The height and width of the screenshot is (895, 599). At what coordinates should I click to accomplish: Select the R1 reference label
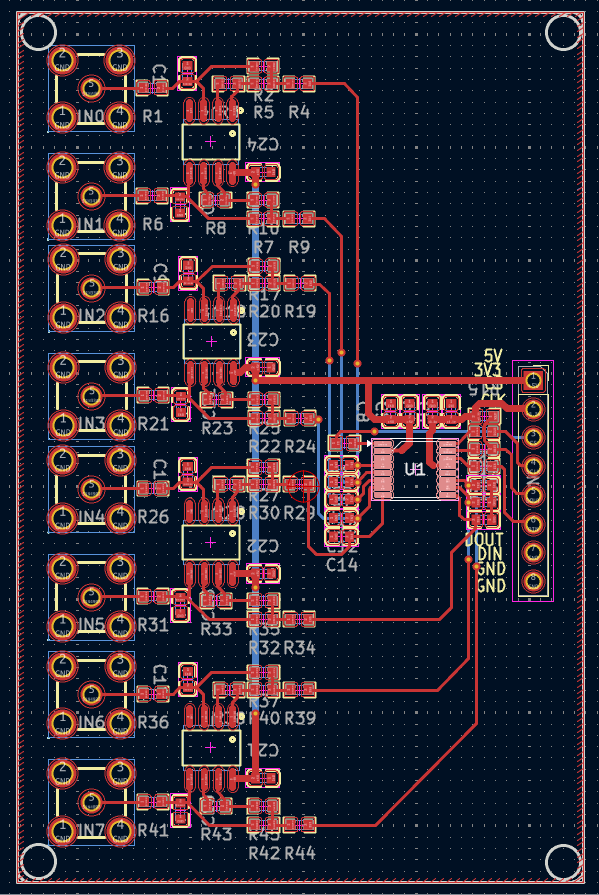[x=152, y=116]
